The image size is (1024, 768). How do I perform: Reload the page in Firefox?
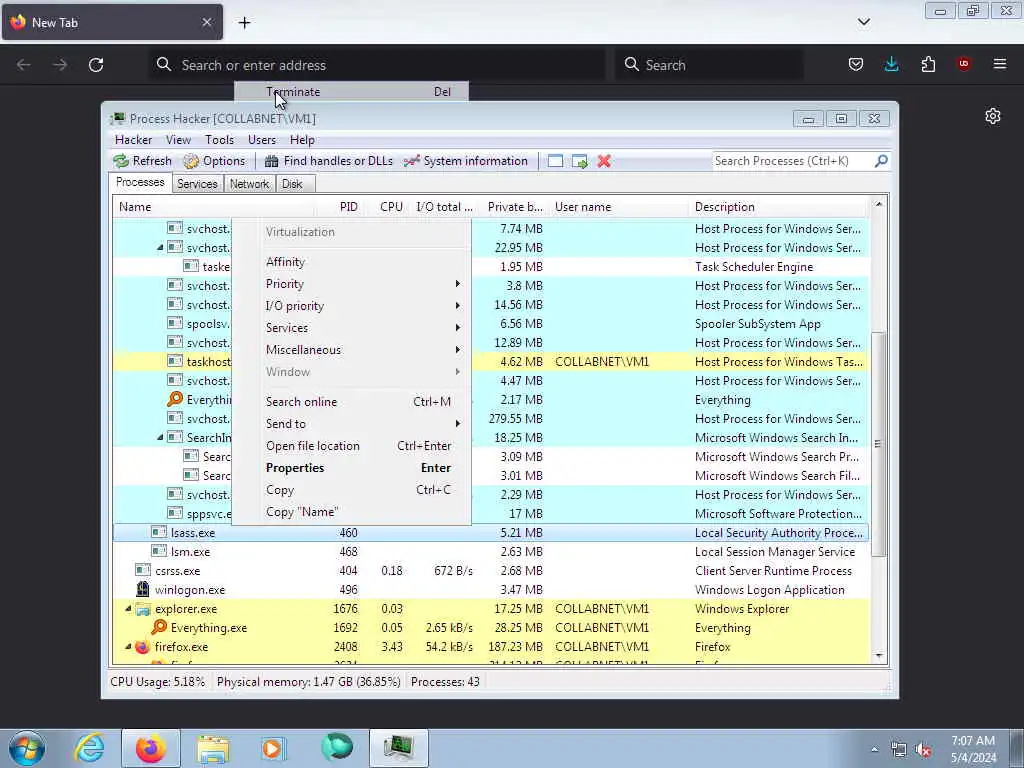click(x=96, y=65)
